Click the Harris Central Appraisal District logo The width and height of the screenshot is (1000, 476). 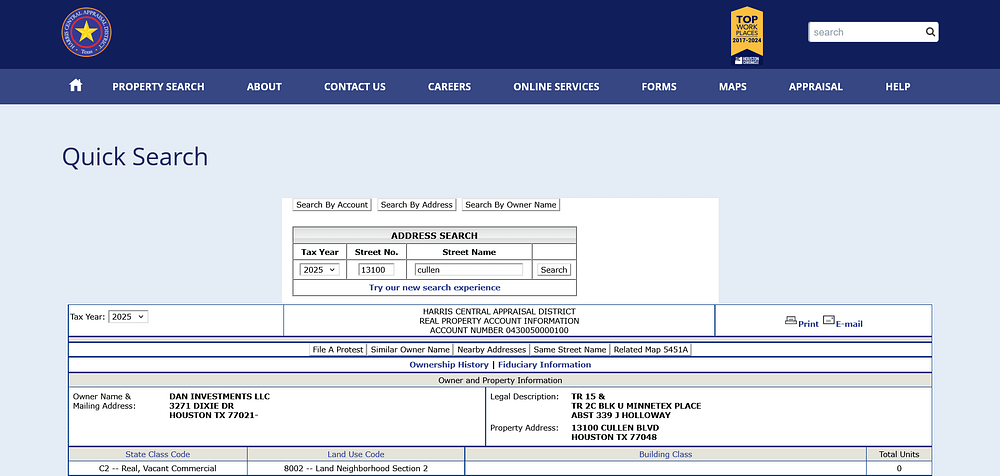86,32
